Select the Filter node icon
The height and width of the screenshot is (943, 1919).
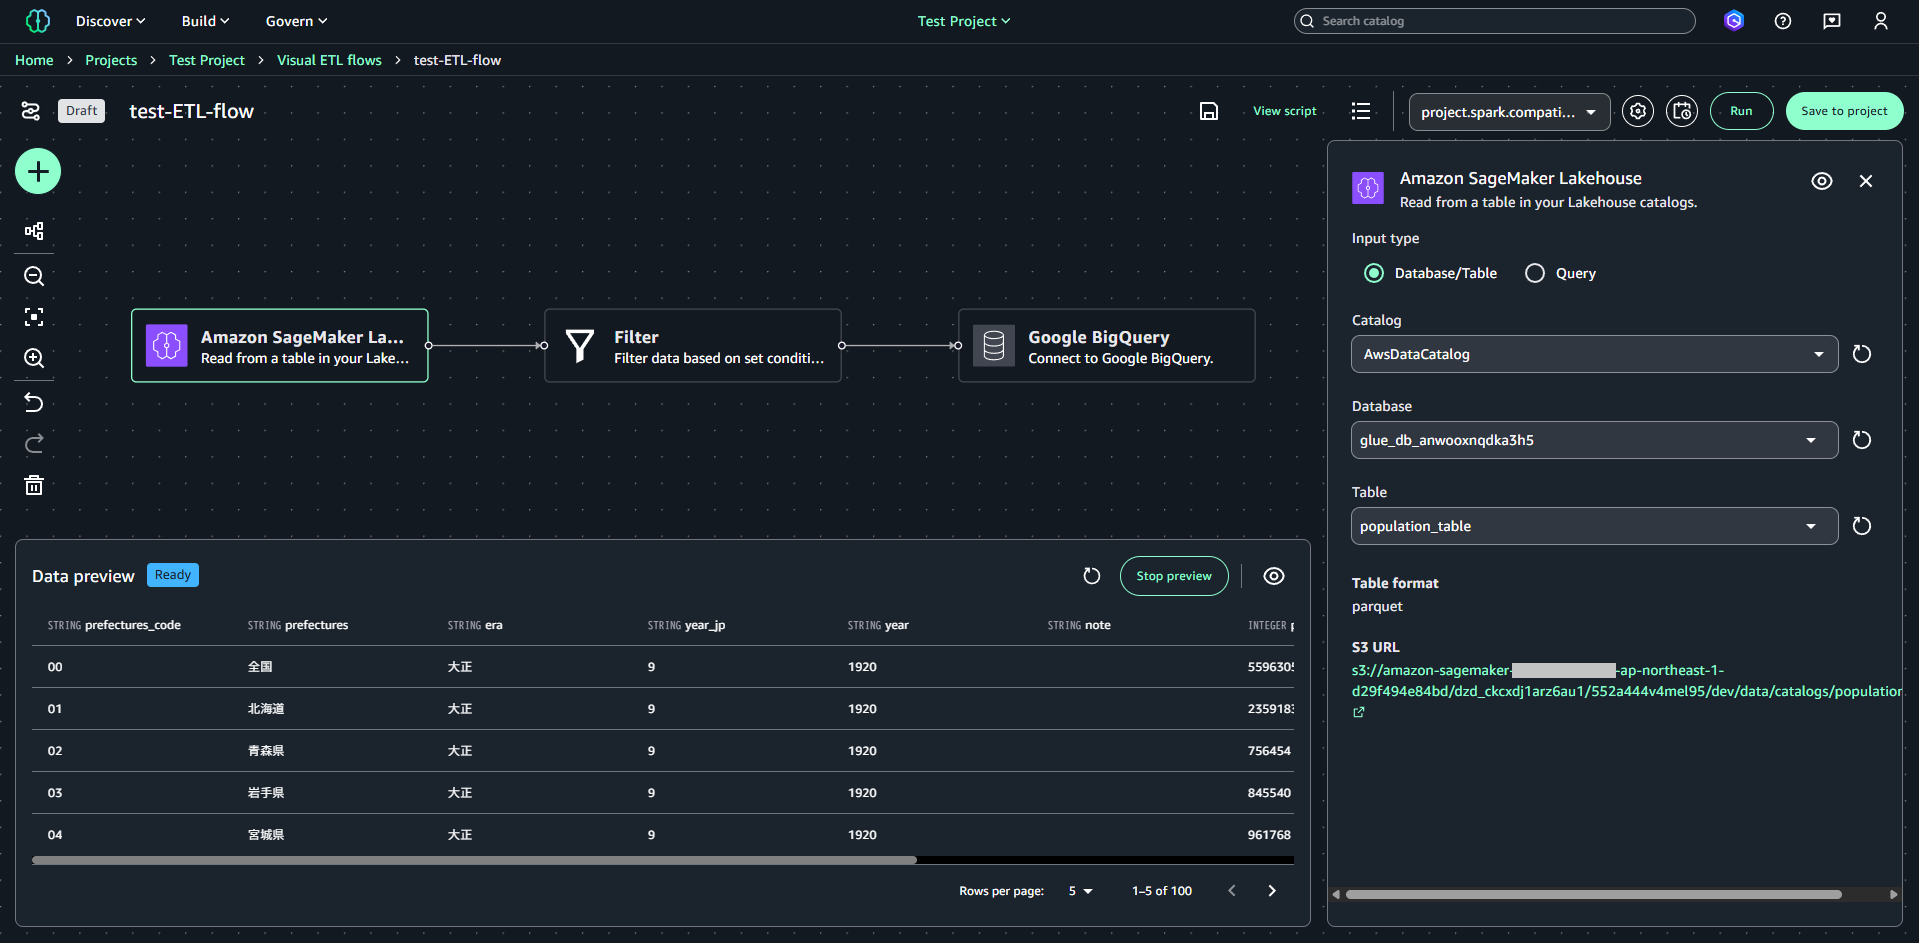[580, 346]
